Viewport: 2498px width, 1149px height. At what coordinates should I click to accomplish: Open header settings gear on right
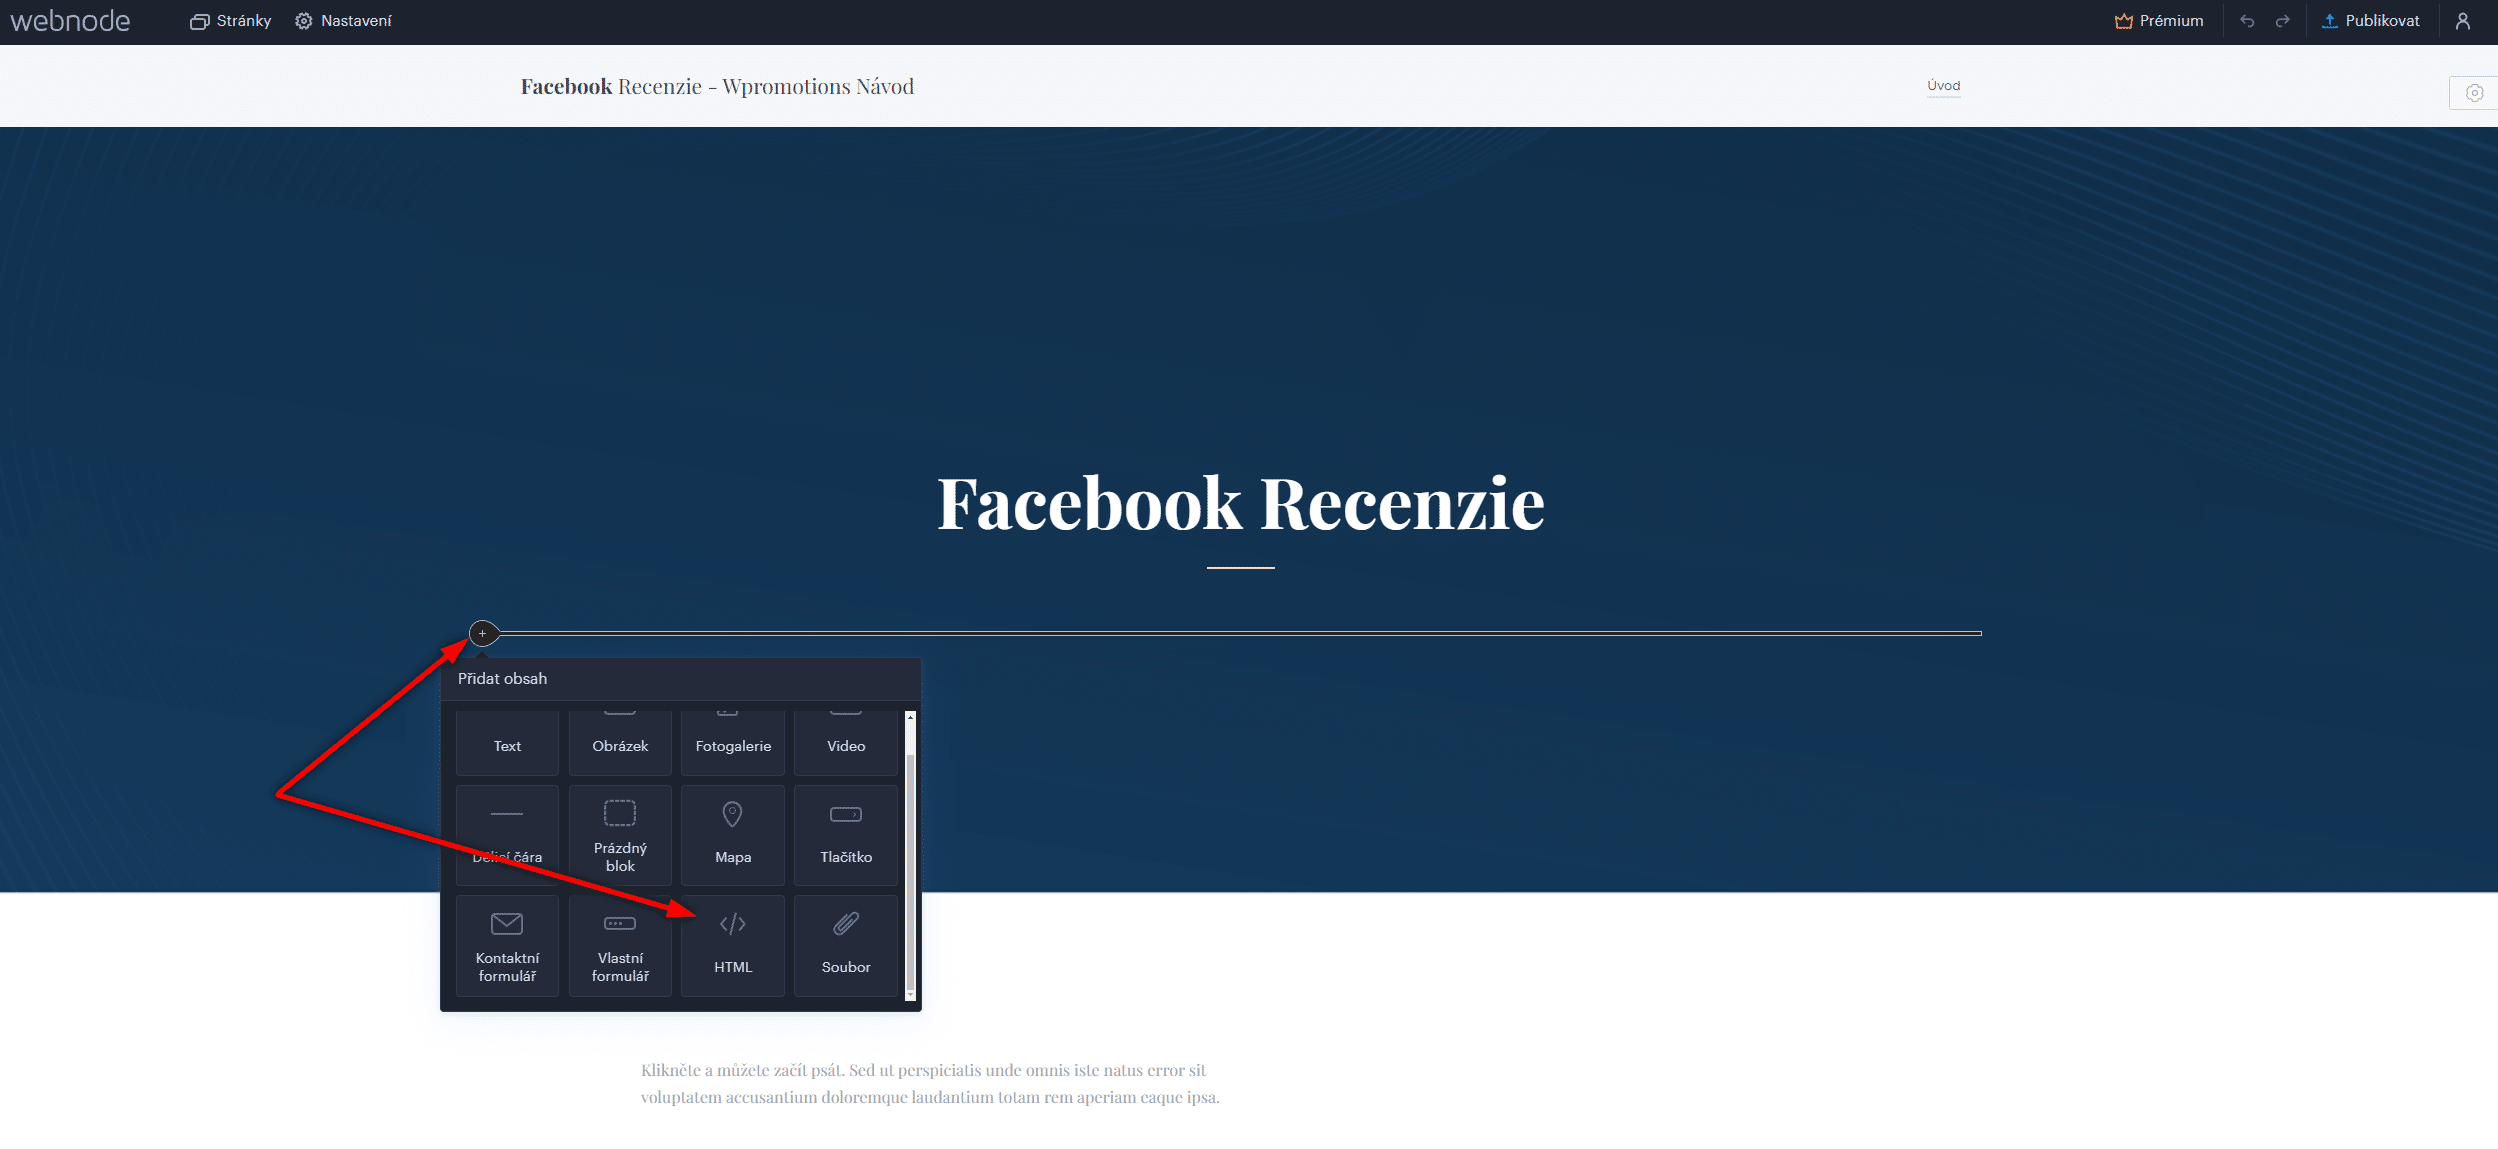2474,93
